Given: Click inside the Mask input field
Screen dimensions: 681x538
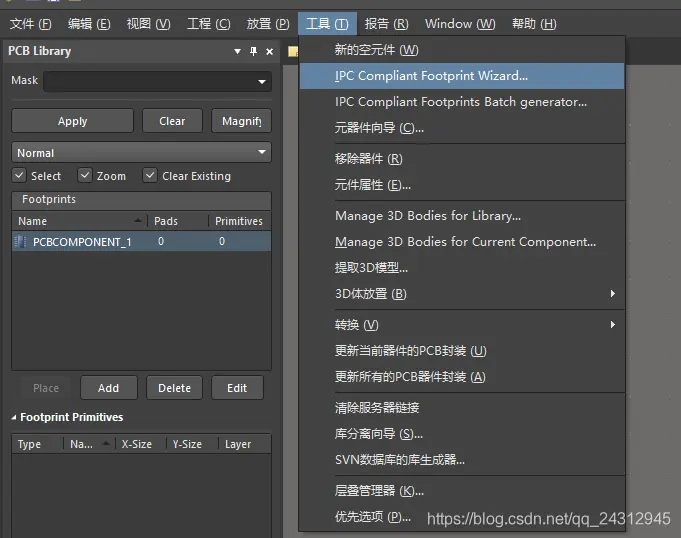Looking at the screenshot, I should (x=150, y=82).
